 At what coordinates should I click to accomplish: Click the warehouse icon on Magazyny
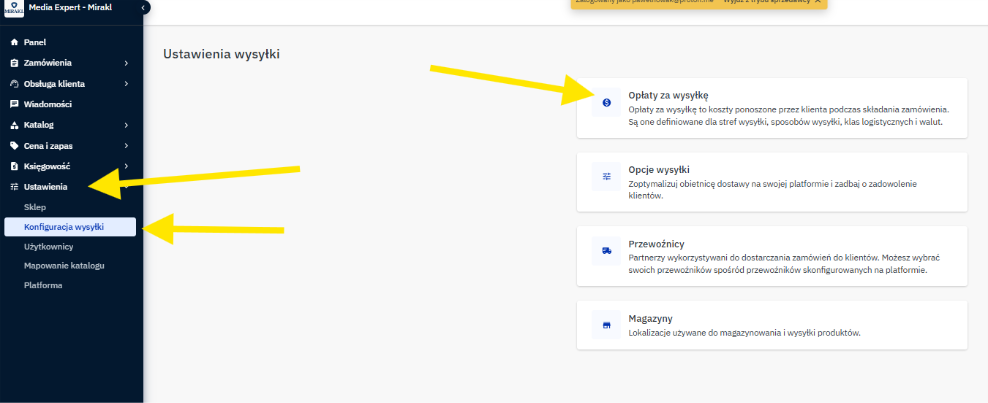(x=606, y=325)
